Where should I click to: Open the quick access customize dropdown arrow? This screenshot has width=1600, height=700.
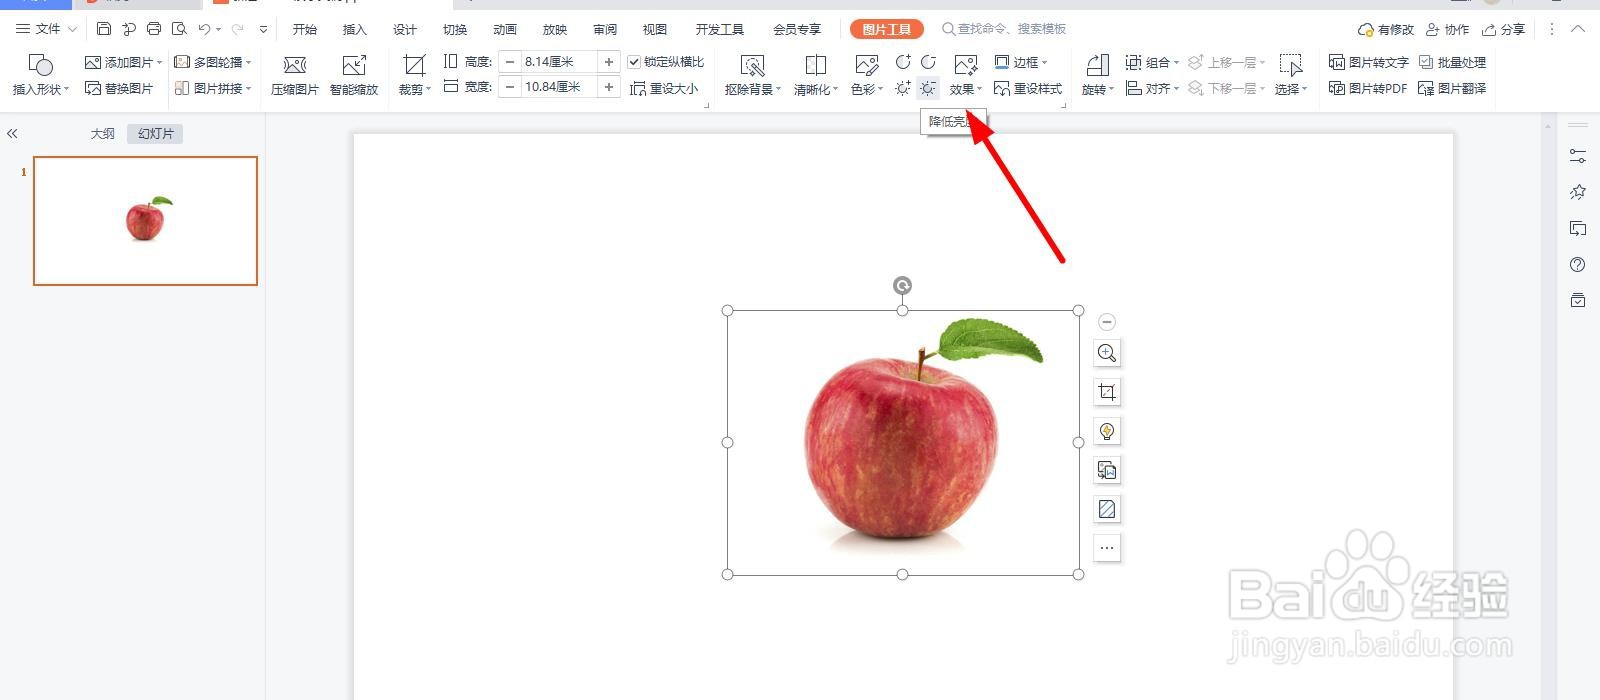[x=263, y=29]
